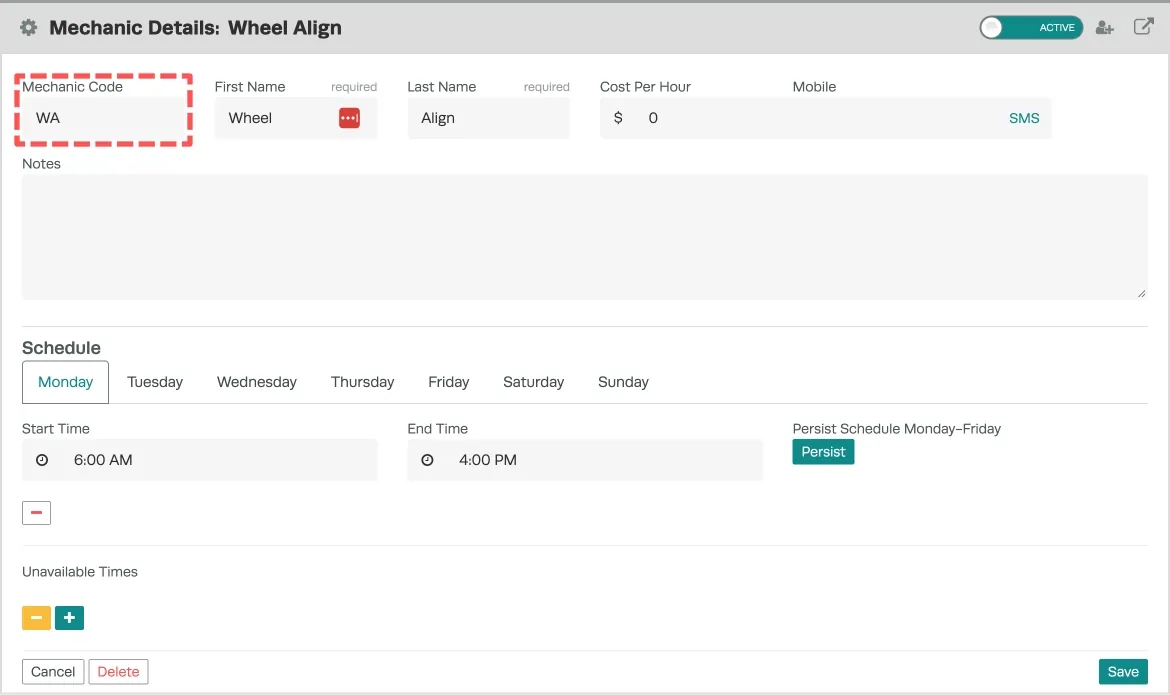Image resolution: width=1170 pixels, height=695 pixels.
Task: Add unavailable time with green plus button
Action: tap(69, 617)
